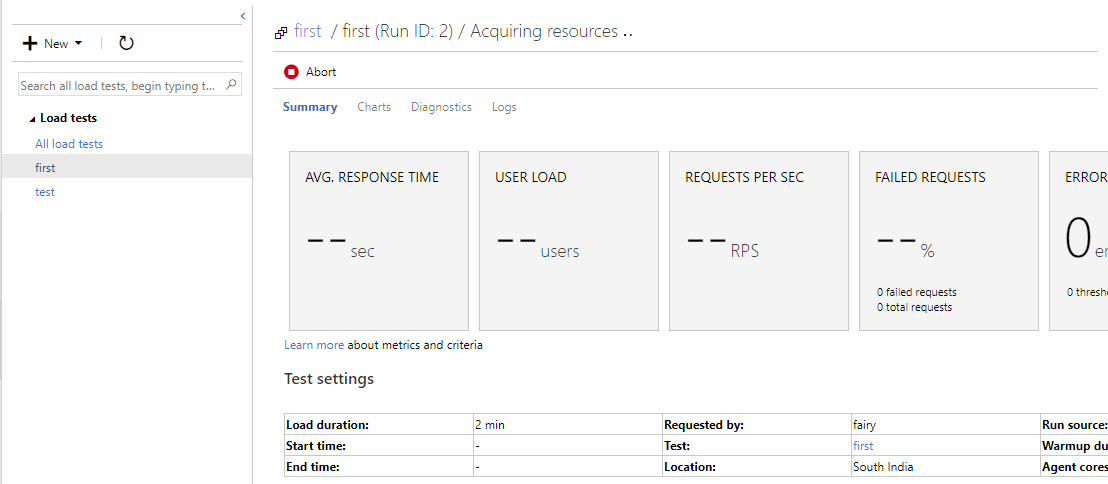
Task: Click the 'Location:' label cell
Action: tap(756, 467)
